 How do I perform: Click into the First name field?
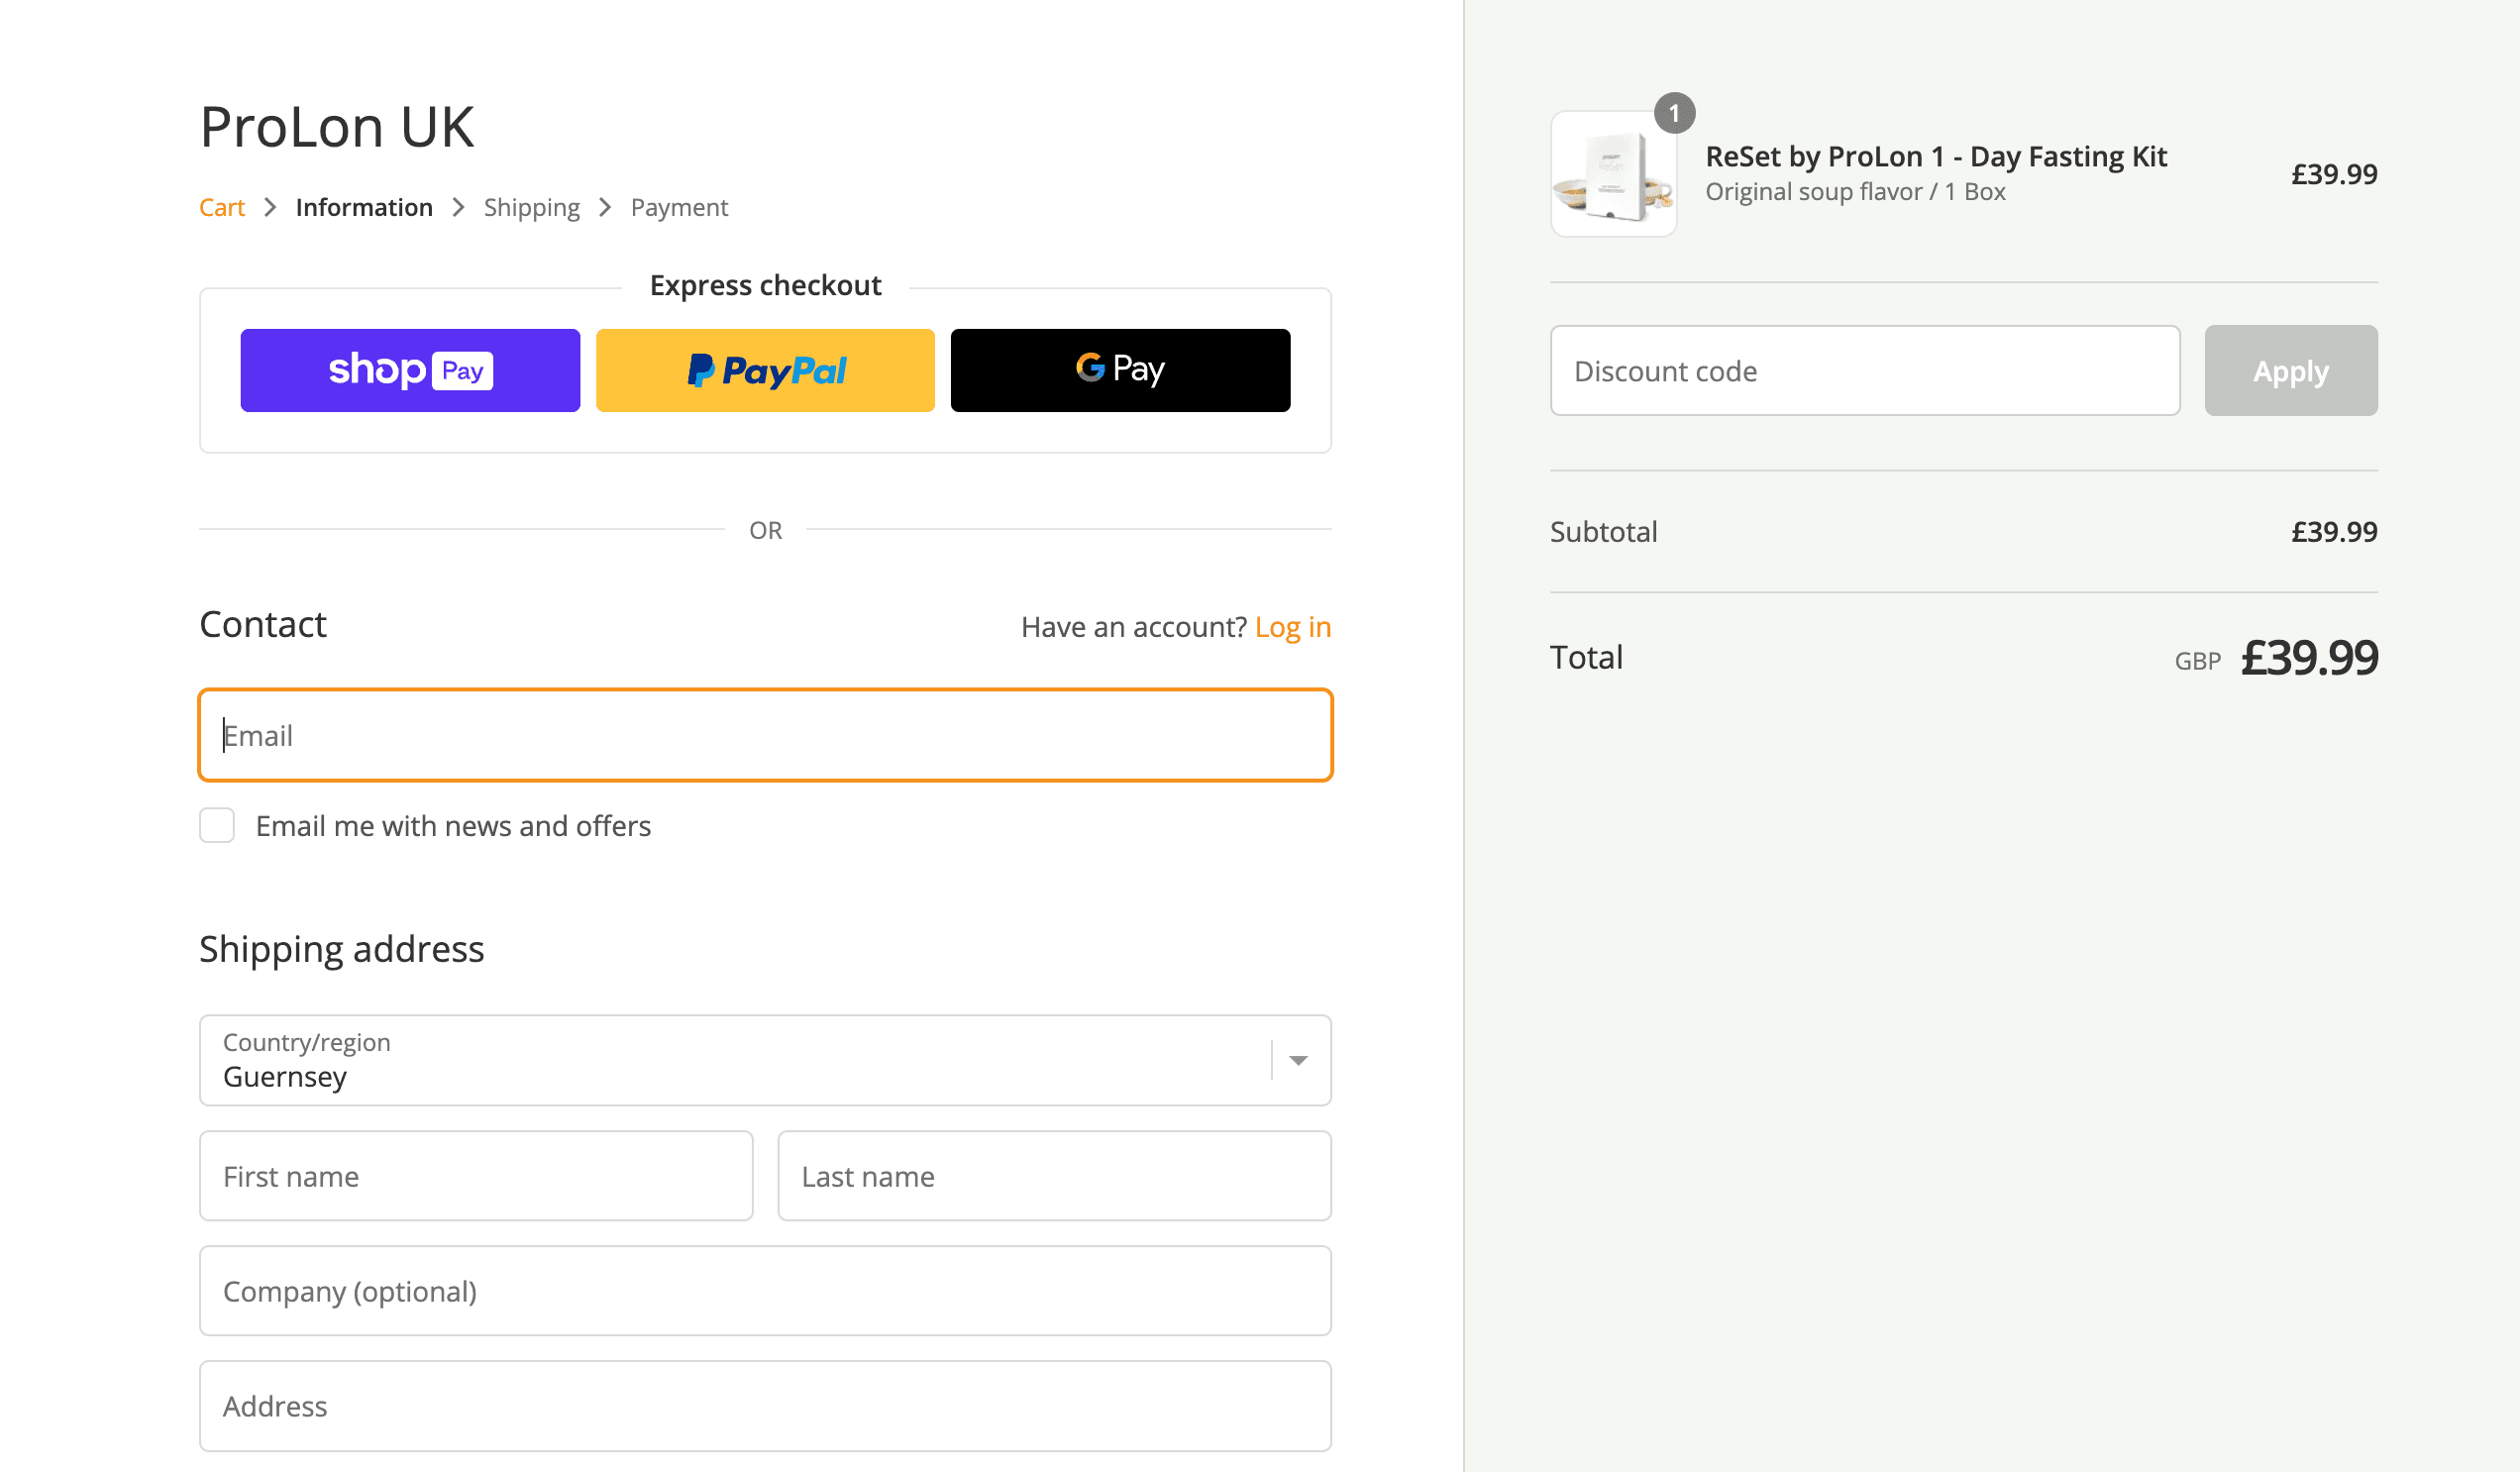tap(476, 1176)
